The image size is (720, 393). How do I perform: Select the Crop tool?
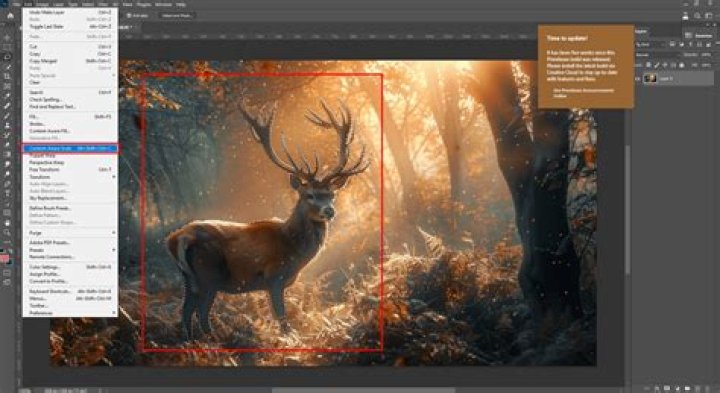click(7, 76)
